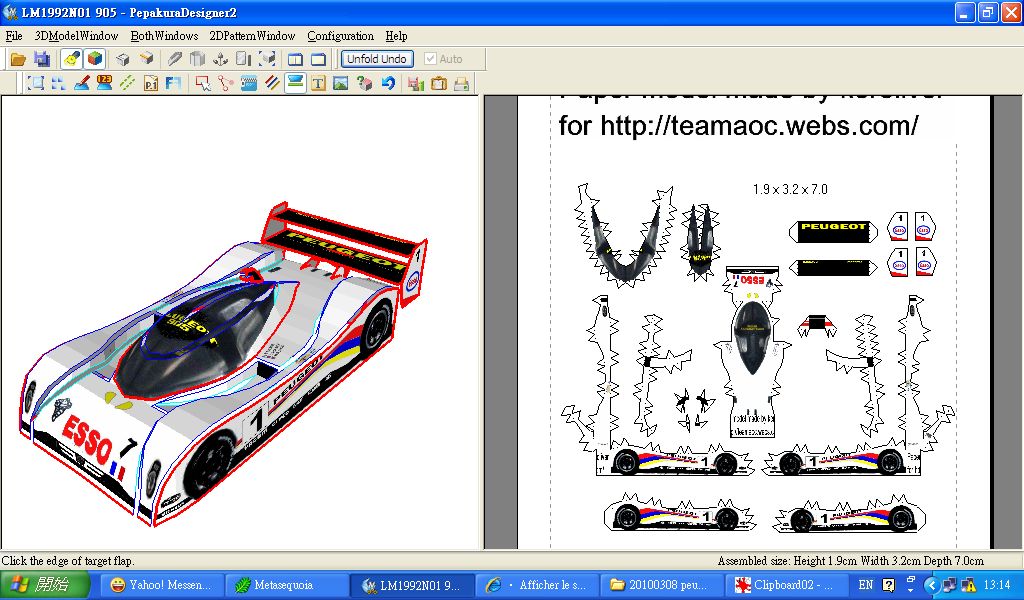Switch to single-window layout icon
The height and width of the screenshot is (600, 1024).
[318, 59]
